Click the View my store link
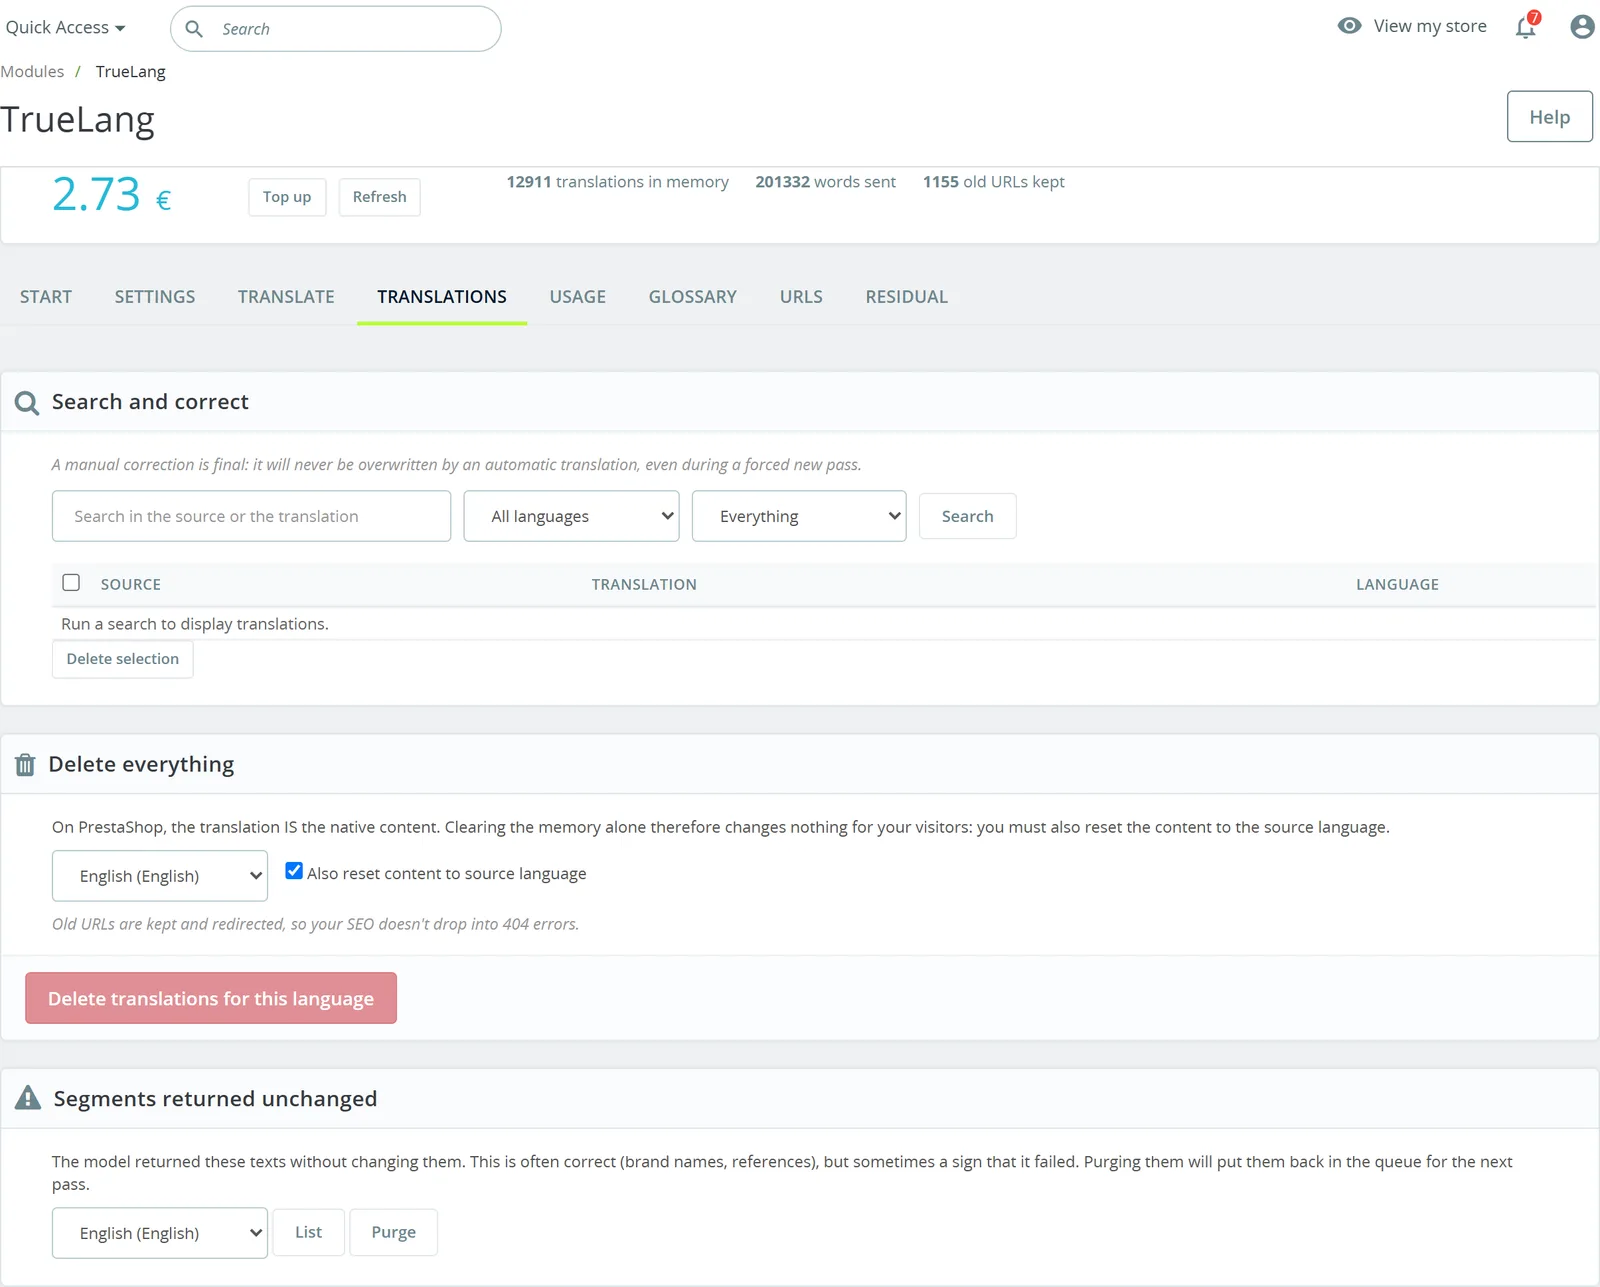 (x=1430, y=26)
